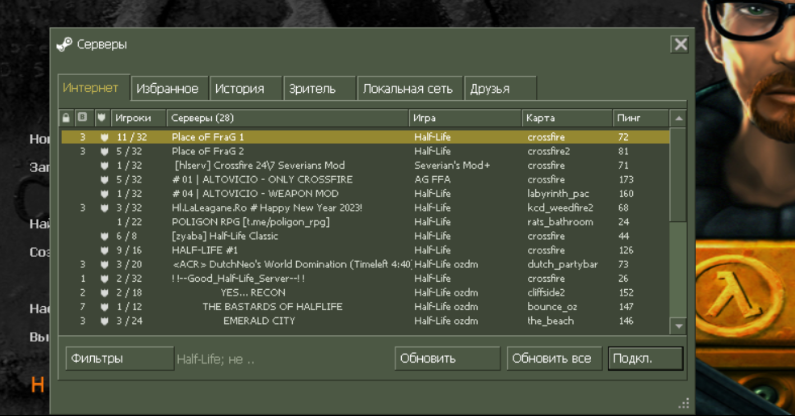
Task: Open the История tab
Action: click(x=246, y=88)
